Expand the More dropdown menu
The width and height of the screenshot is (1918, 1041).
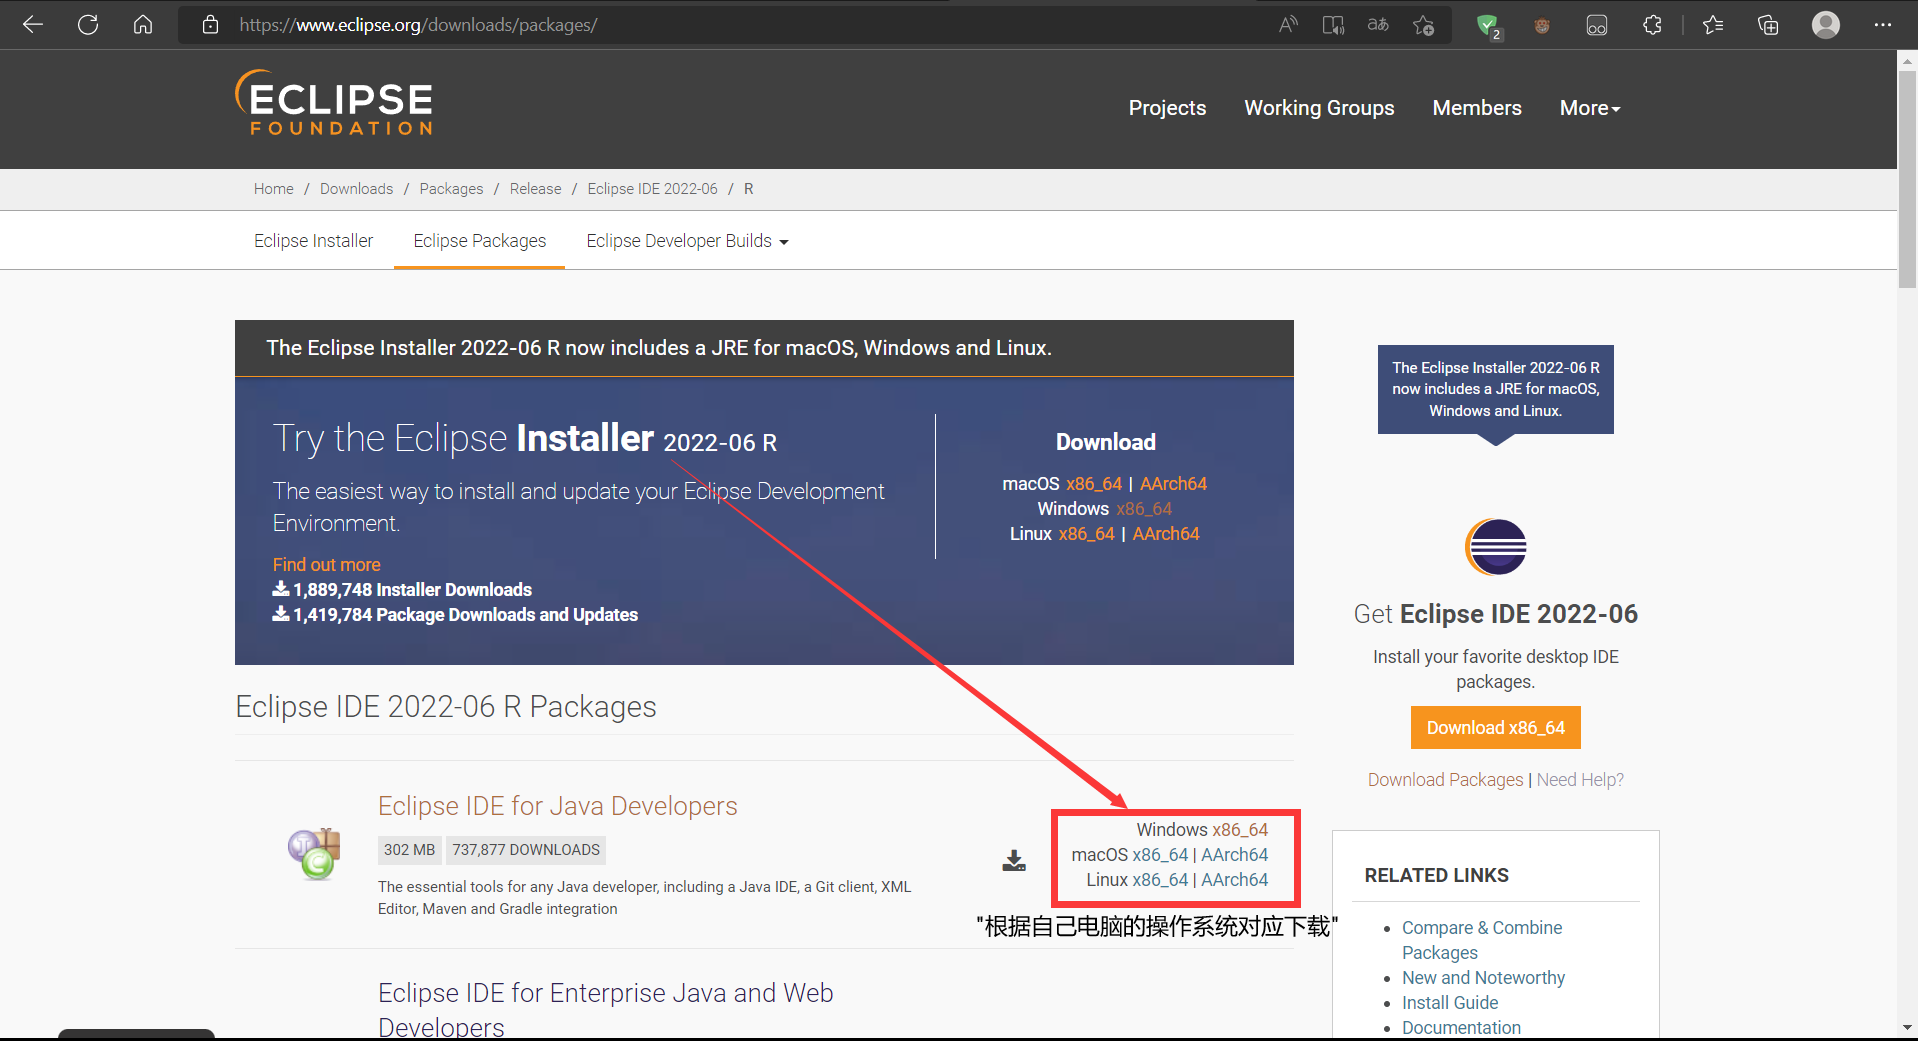tap(1590, 108)
